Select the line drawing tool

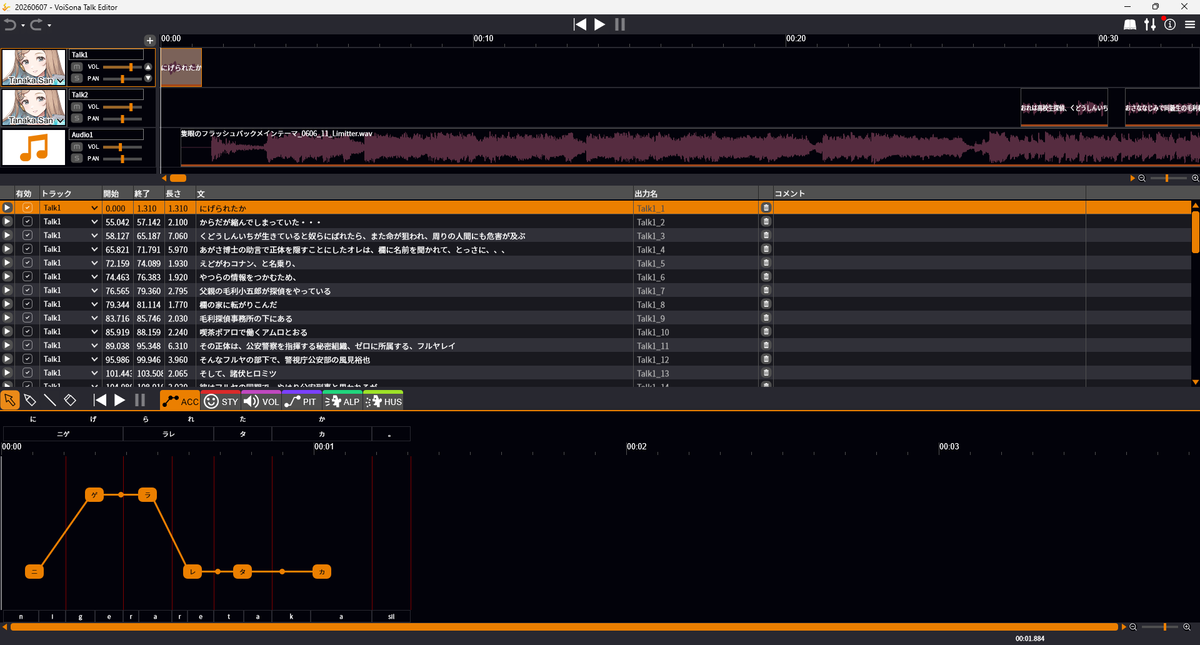coord(50,400)
